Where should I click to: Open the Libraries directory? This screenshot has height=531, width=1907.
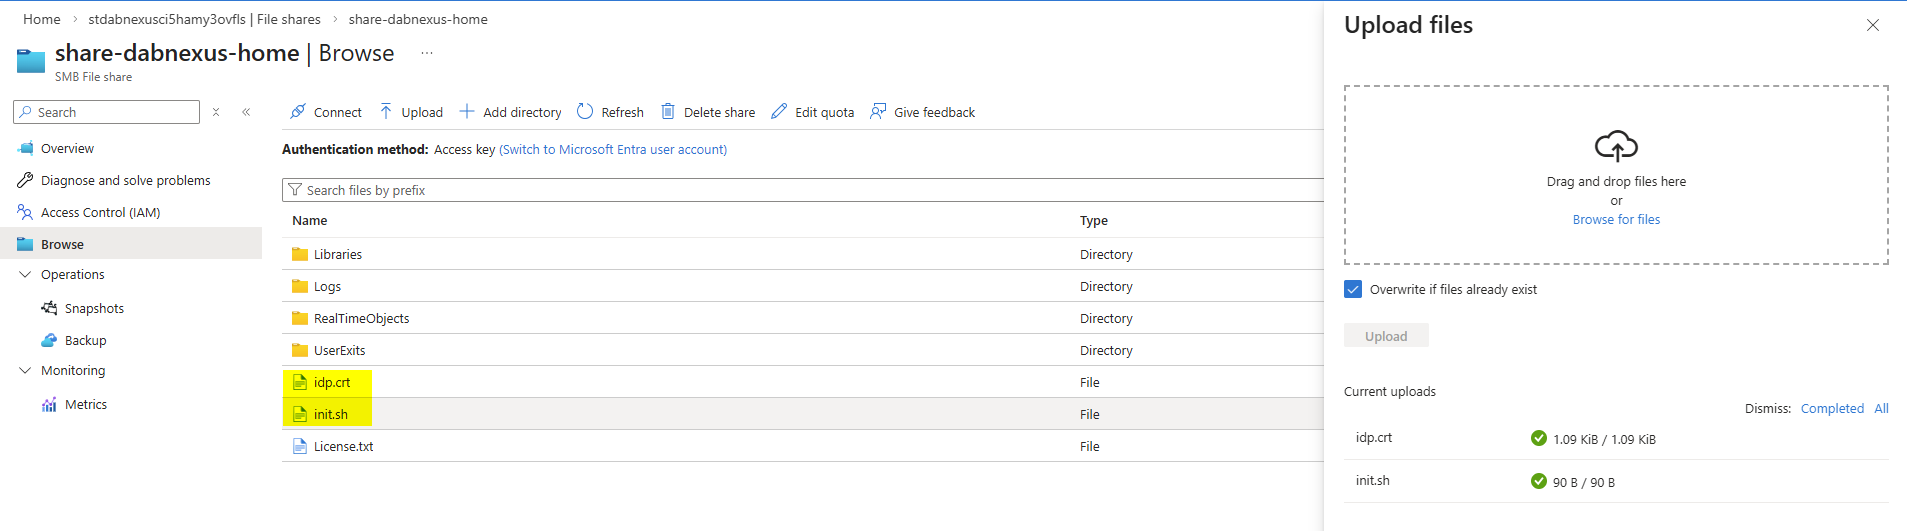coord(338,255)
